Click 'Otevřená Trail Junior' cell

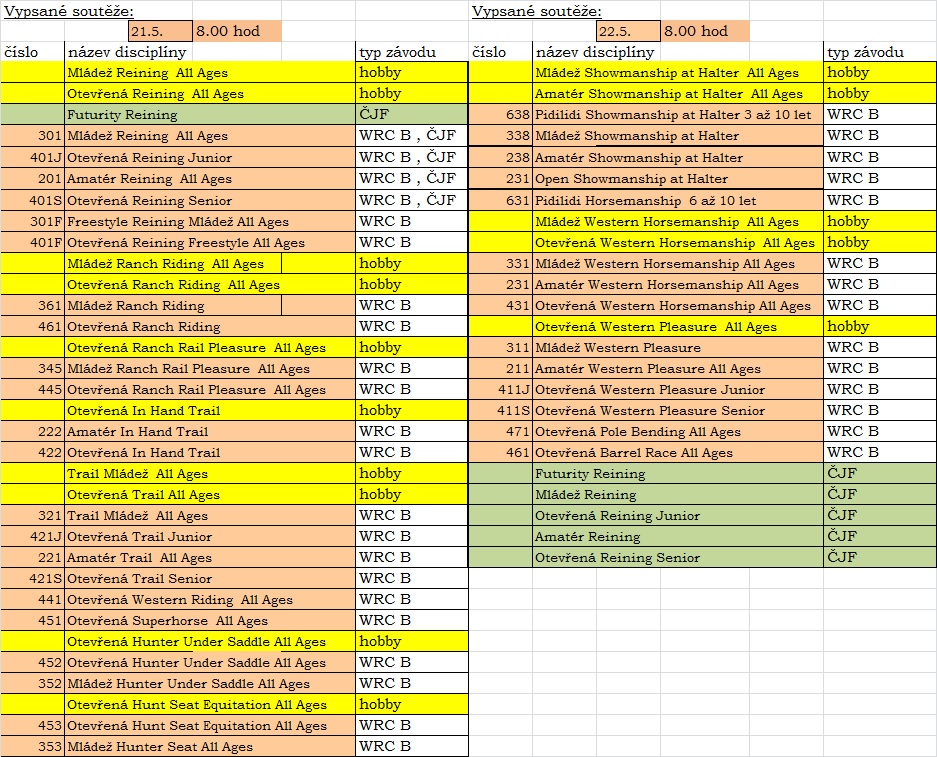pos(210,536)
